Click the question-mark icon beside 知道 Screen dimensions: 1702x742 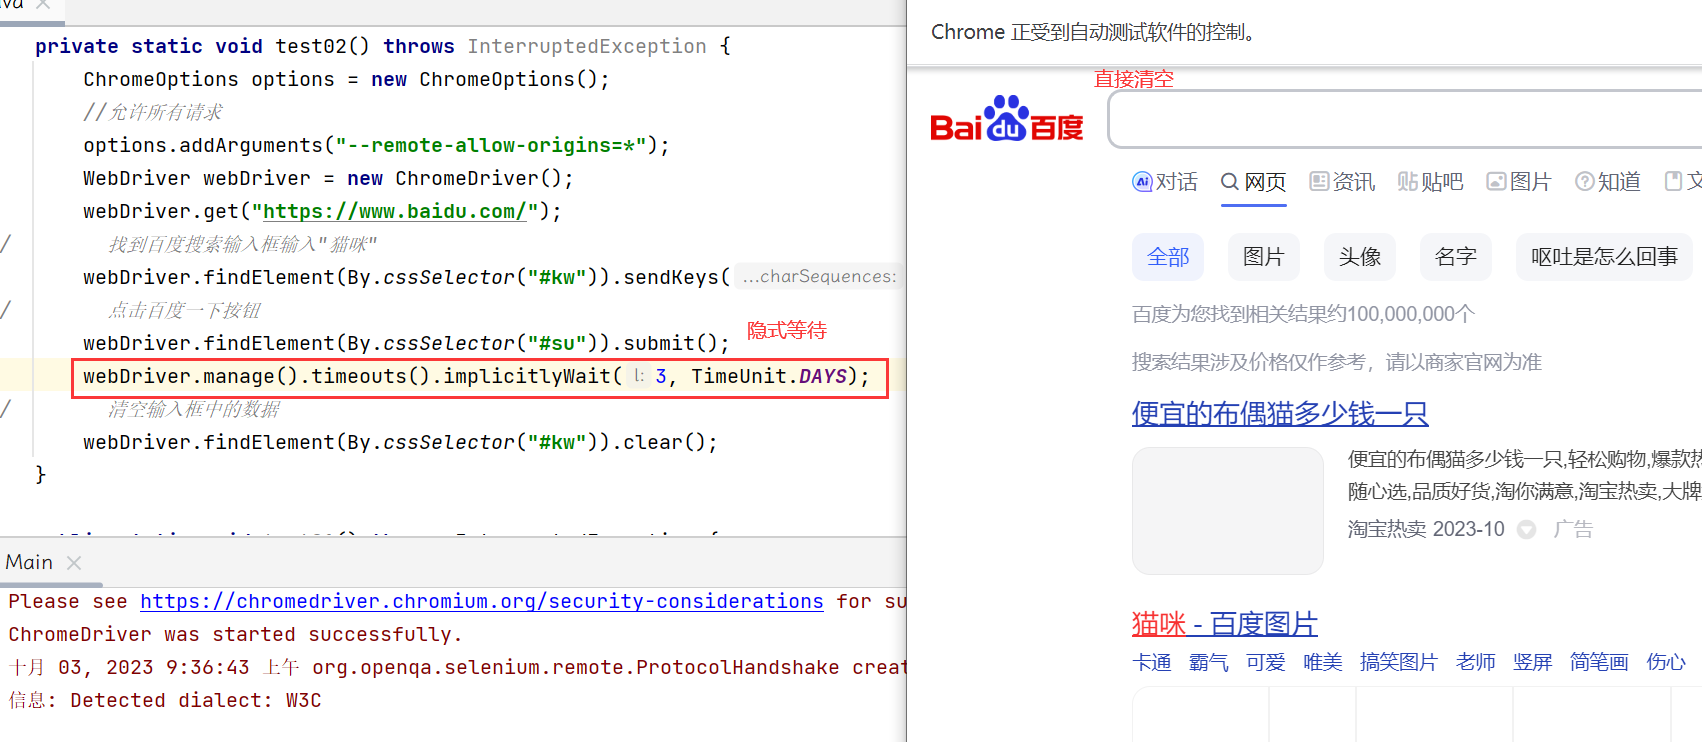pyautogui.click(x=1585, y=181)
